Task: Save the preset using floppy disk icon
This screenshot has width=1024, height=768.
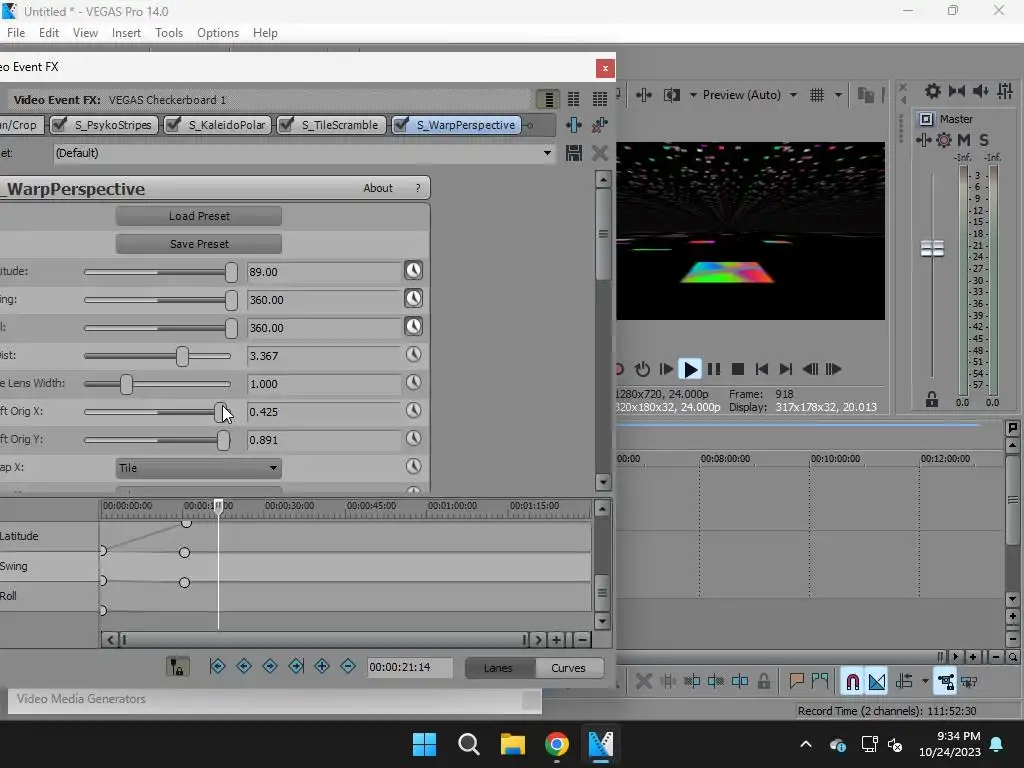Action: (574, 153)
